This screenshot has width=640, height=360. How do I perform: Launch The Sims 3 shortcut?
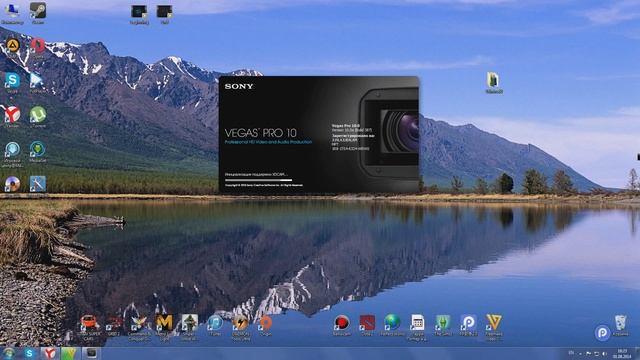point(443,325)
